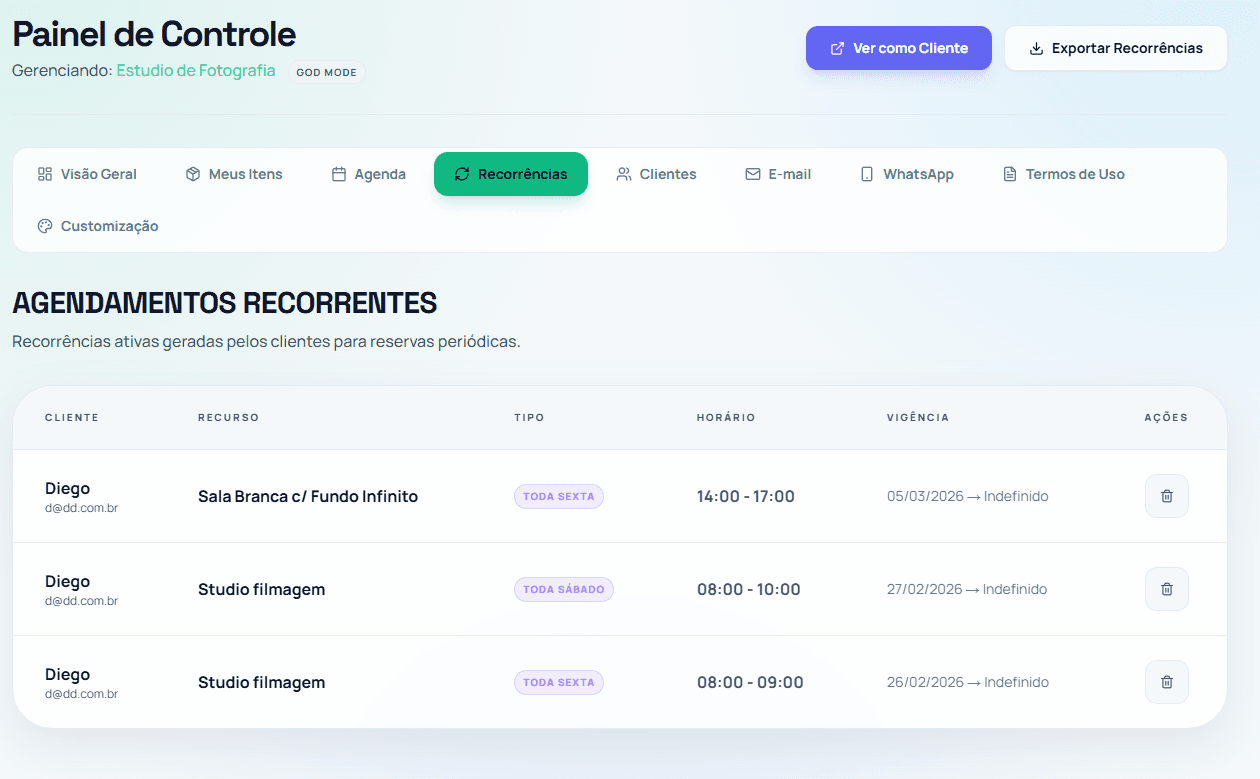Open the Visão Geral tab

[x=87, y=174]
